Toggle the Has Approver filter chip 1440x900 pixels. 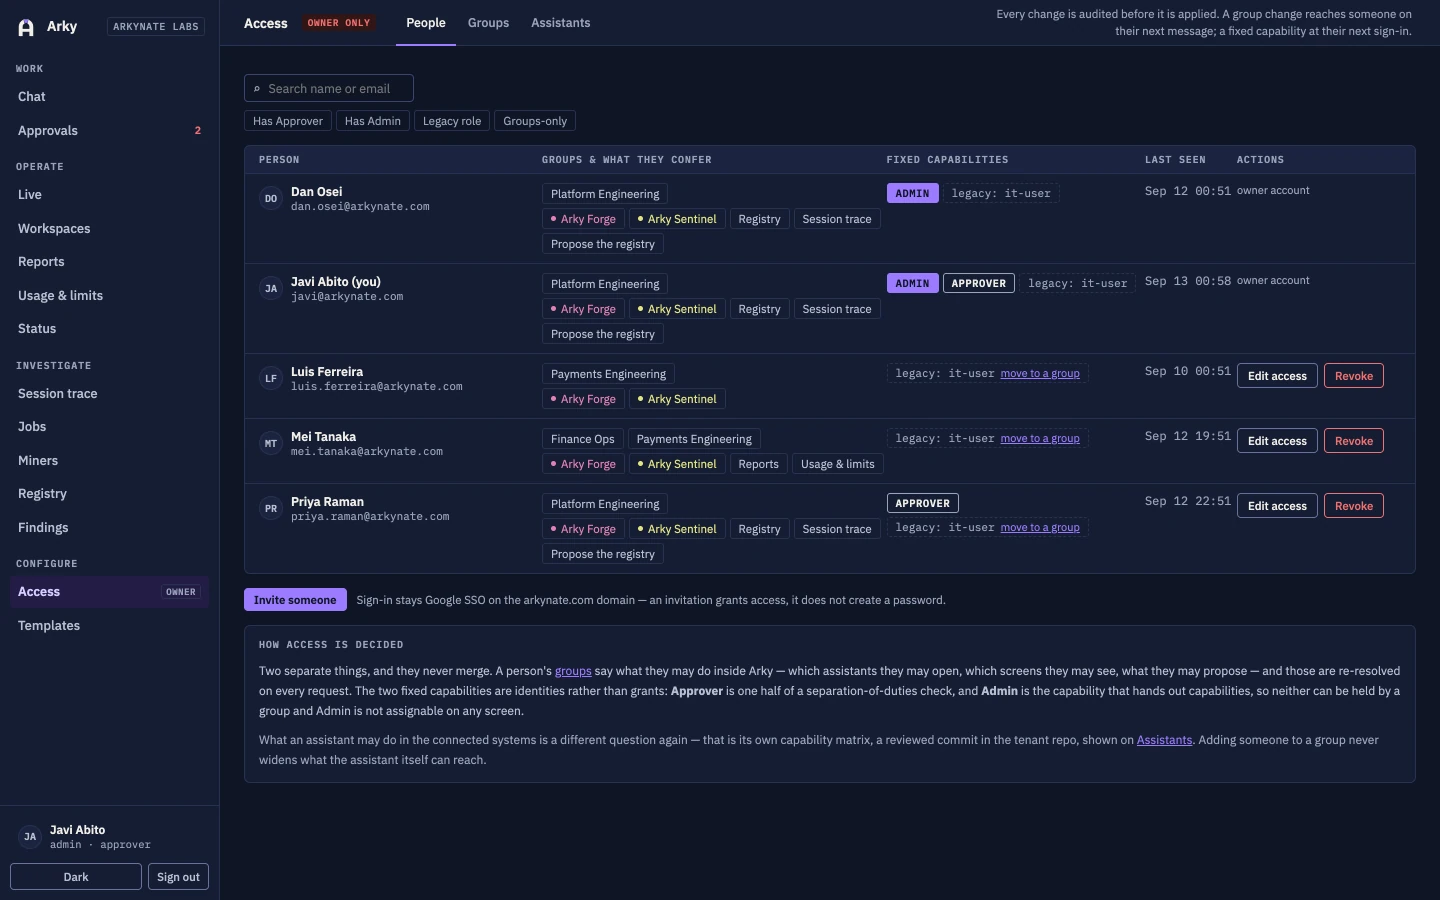288,121
